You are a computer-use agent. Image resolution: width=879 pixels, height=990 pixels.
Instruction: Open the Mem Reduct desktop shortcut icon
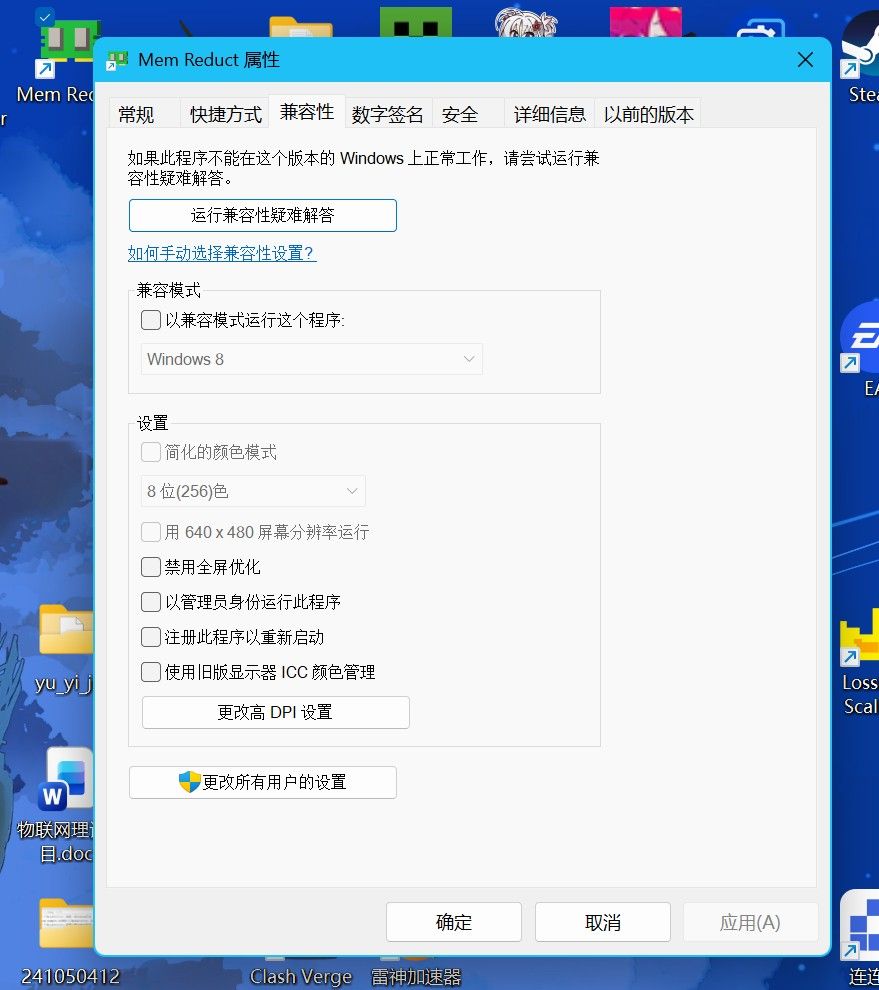tap(66, 43)
